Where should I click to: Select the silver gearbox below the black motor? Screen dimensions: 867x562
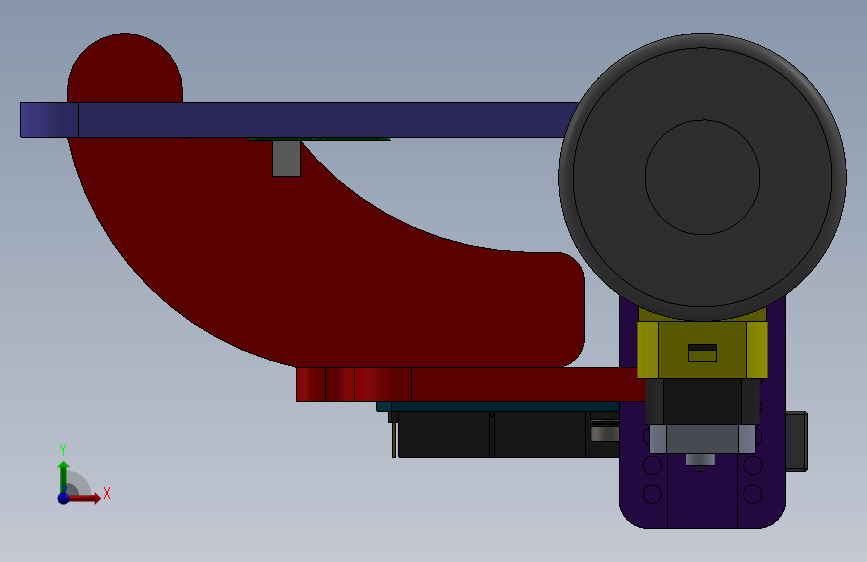pos(702,439)
